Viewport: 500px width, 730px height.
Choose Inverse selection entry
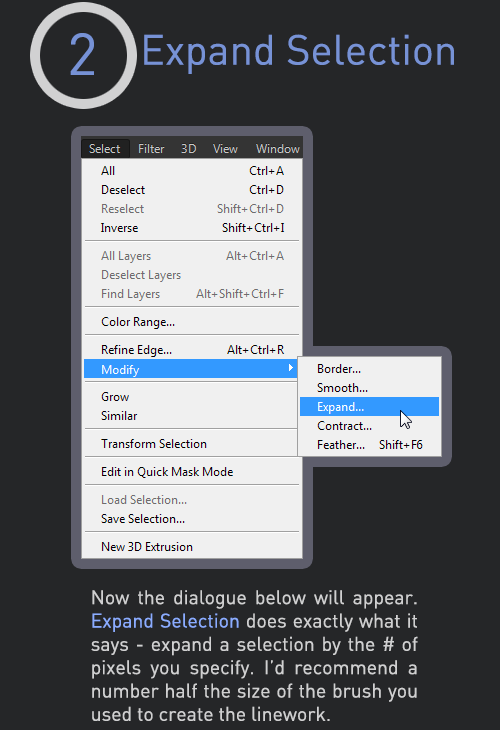tap(192, 228)
